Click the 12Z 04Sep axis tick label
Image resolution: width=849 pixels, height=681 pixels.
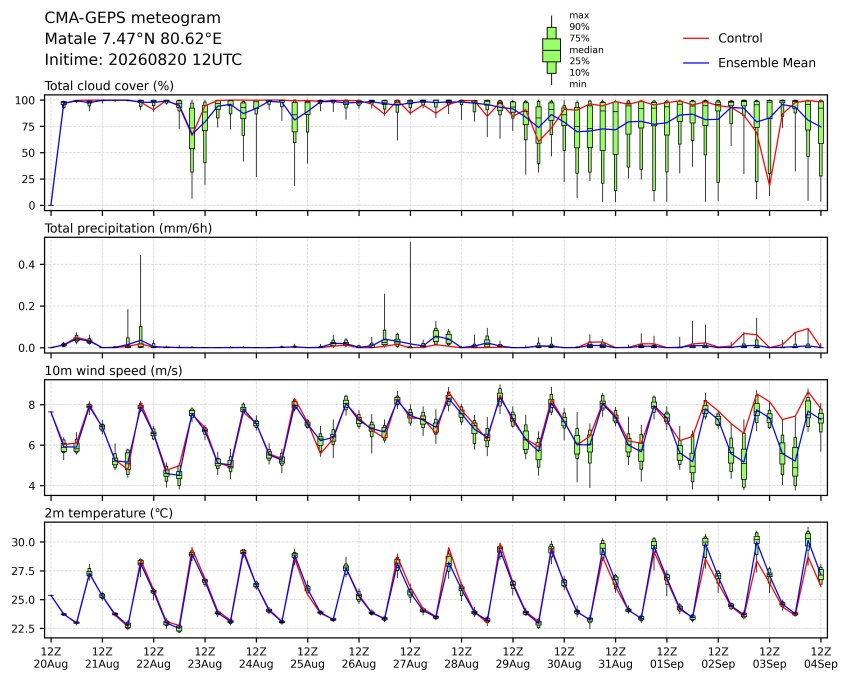coord(821,658)
